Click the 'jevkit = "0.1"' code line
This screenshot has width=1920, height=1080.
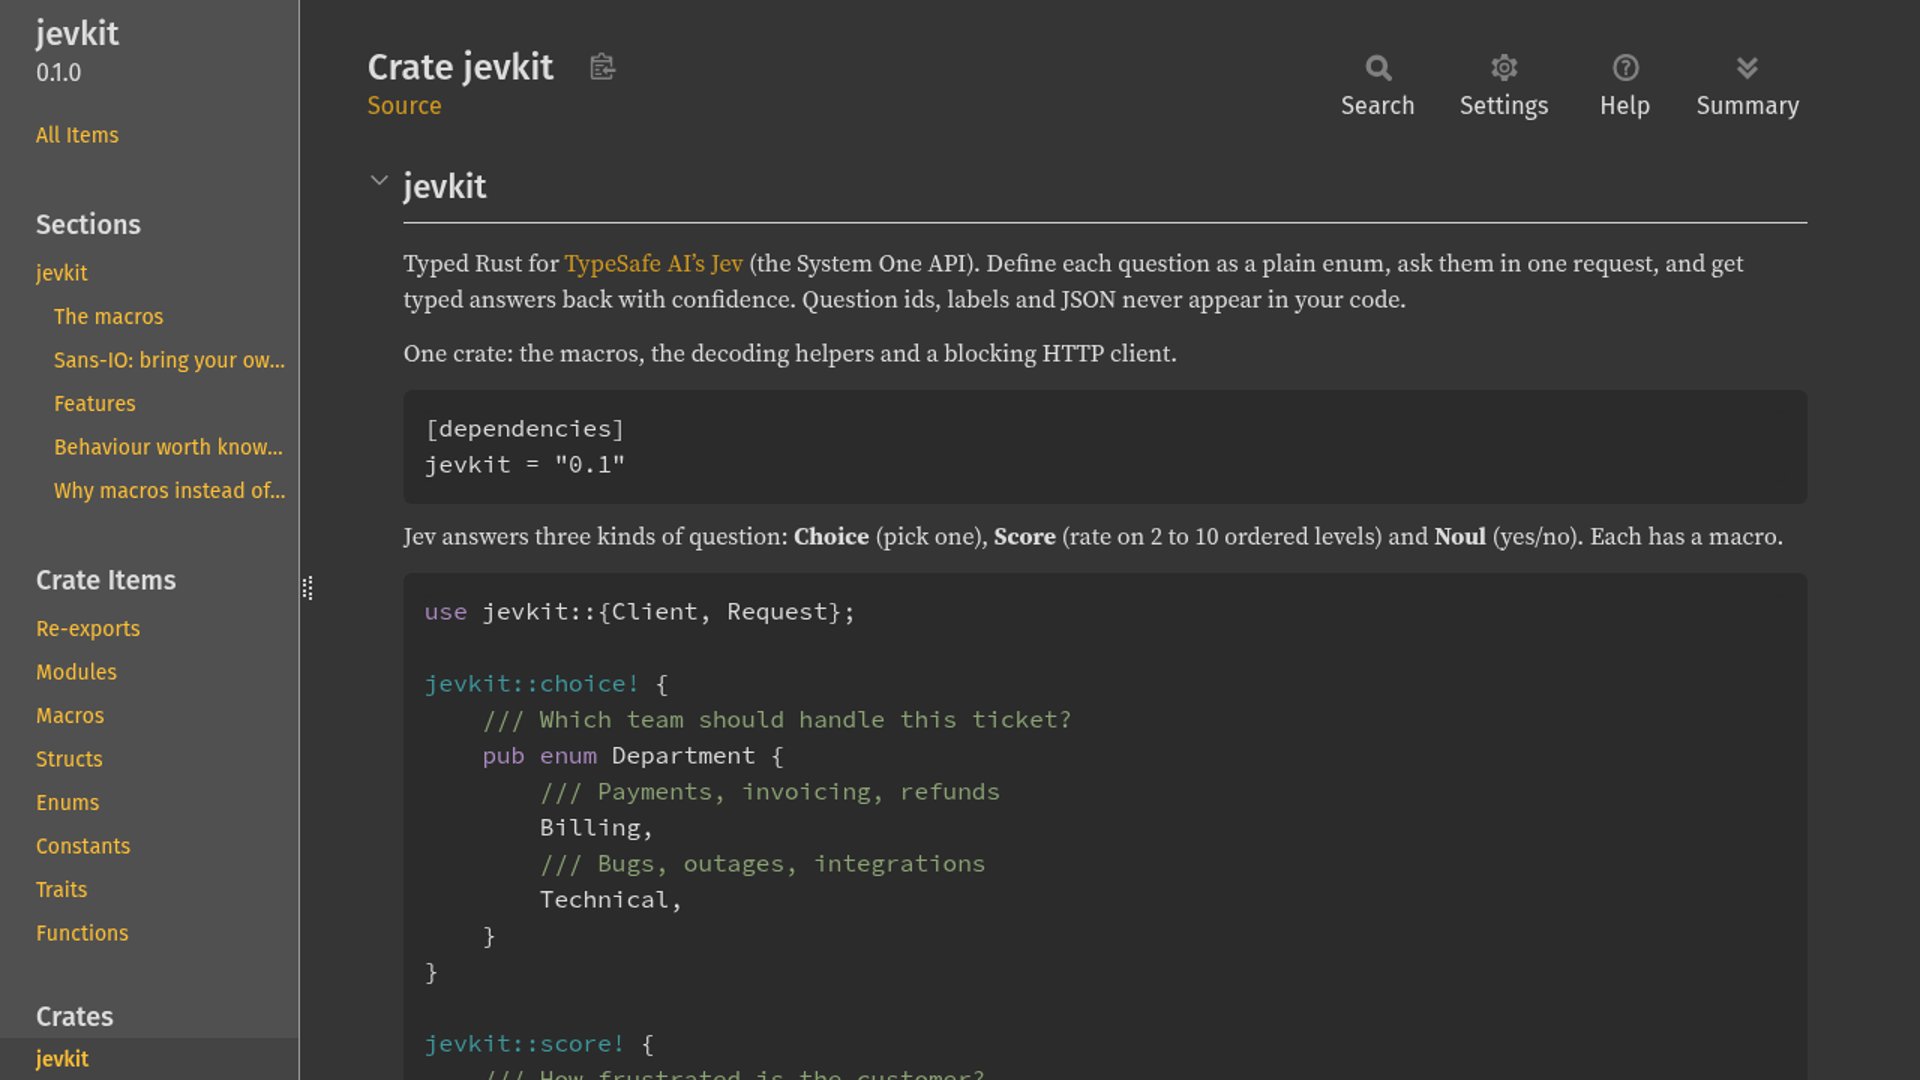tap(525, 465)
